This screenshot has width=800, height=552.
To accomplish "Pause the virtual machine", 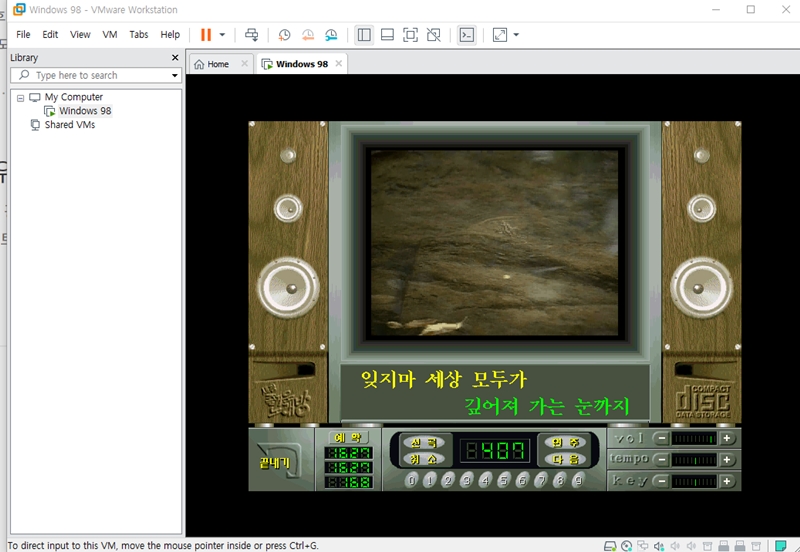I will click(x=206, y=35).
